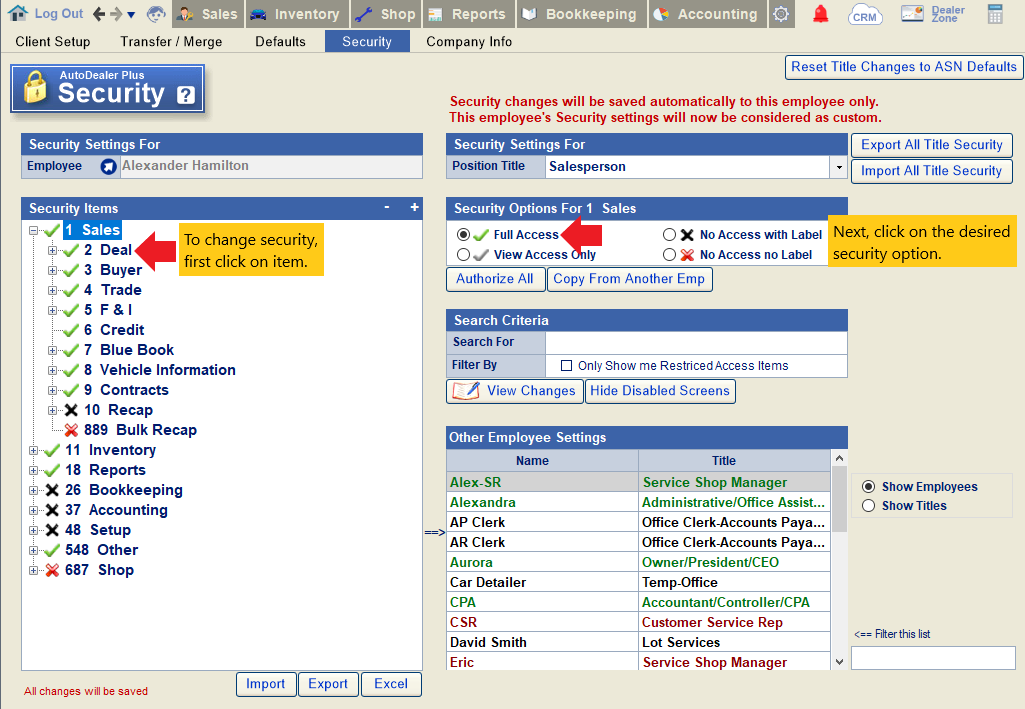Enable Only Show me Restricted Access Items
This screenshot has height=709, width=1025.
[567, 365]
